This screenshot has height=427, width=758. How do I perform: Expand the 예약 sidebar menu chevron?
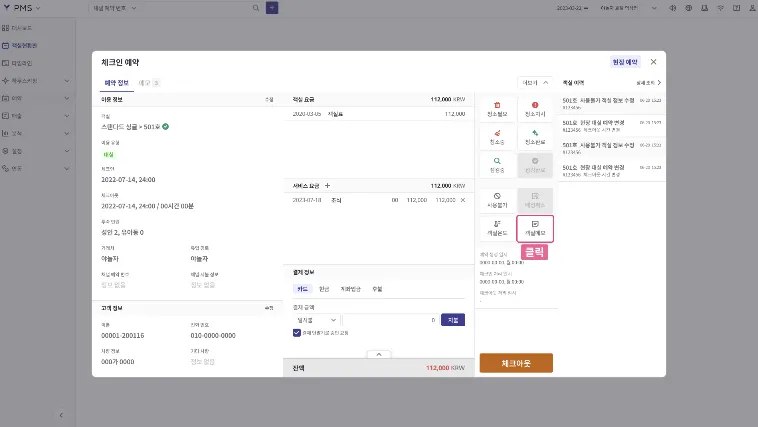pos(67,98)
